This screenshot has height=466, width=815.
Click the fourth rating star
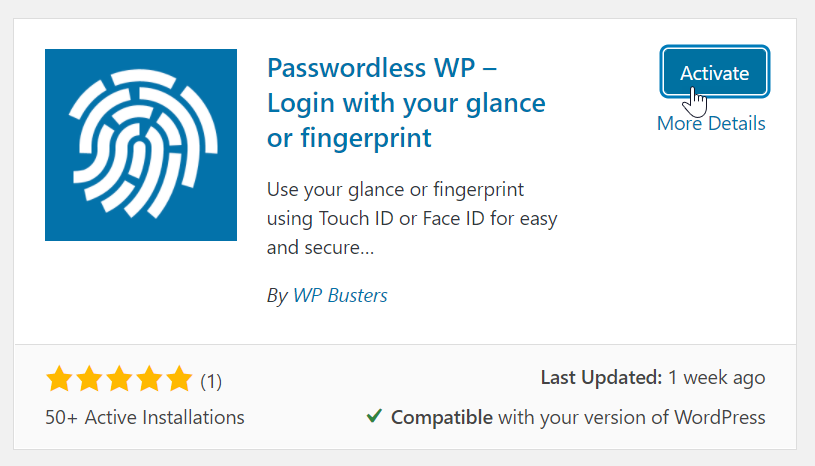click(149, 379)
